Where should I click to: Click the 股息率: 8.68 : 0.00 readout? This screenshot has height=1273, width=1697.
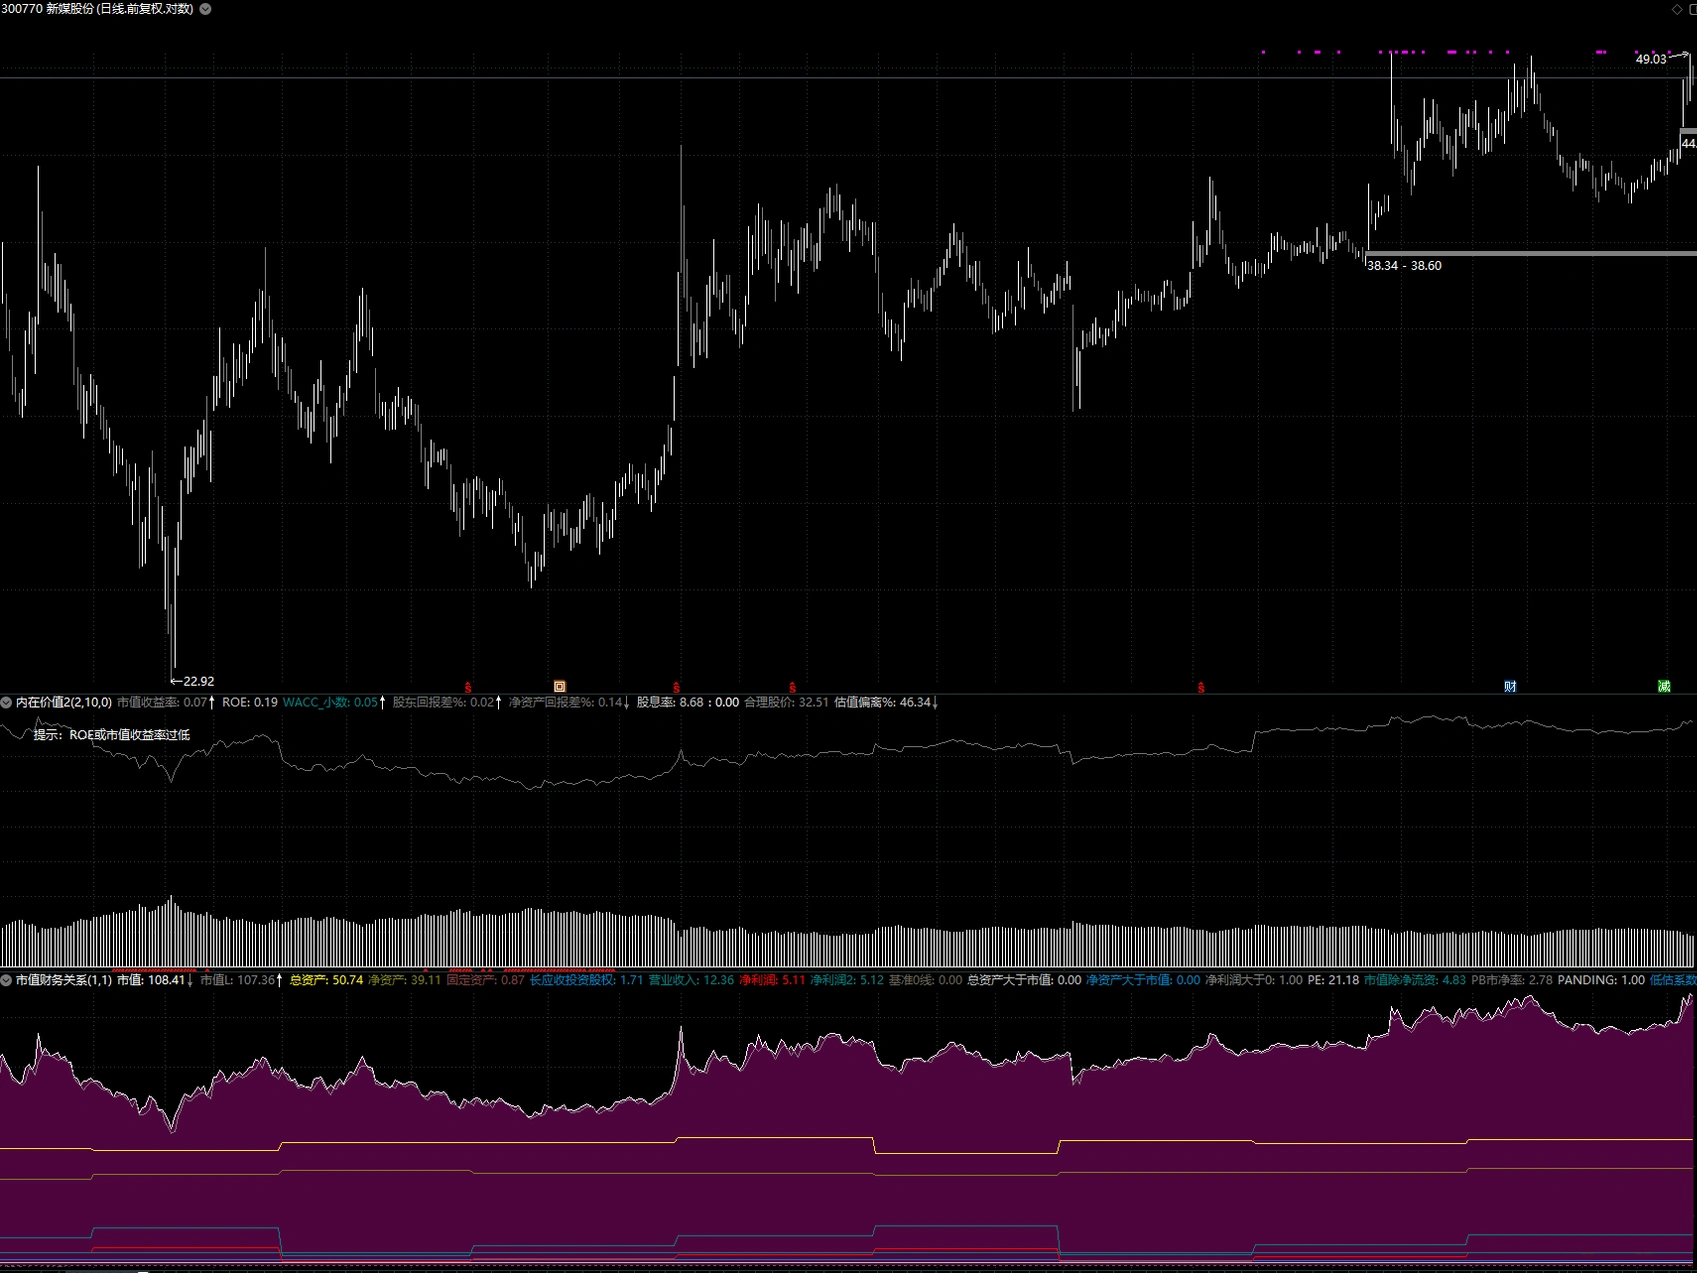click(688, 703)
